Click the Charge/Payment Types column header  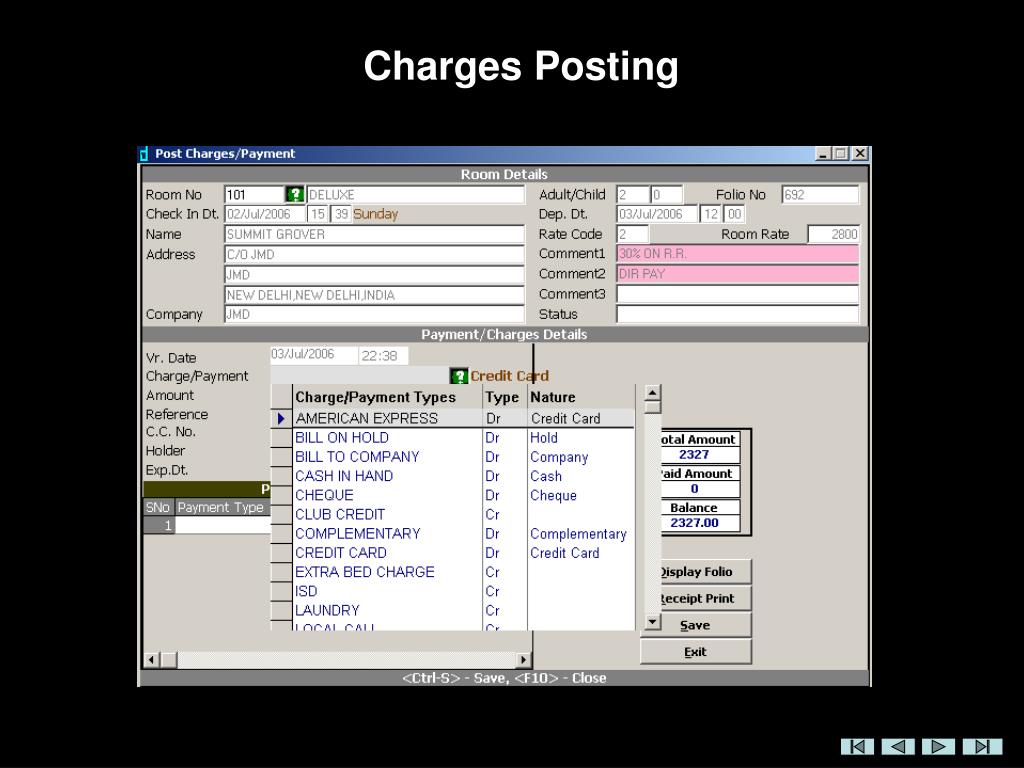(387, 397)
